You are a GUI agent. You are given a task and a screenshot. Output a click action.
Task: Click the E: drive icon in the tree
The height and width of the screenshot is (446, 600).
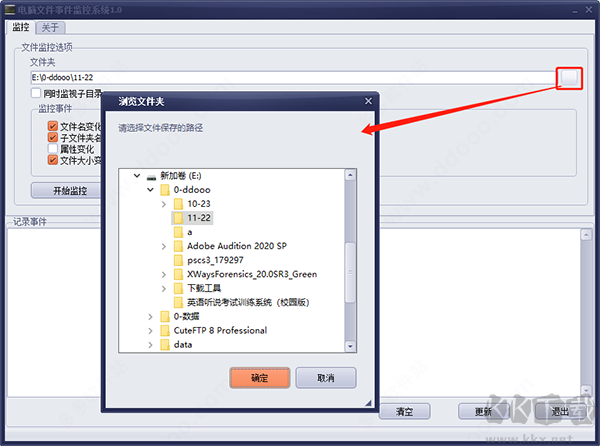pyautogui.click(x=152, y=177)
